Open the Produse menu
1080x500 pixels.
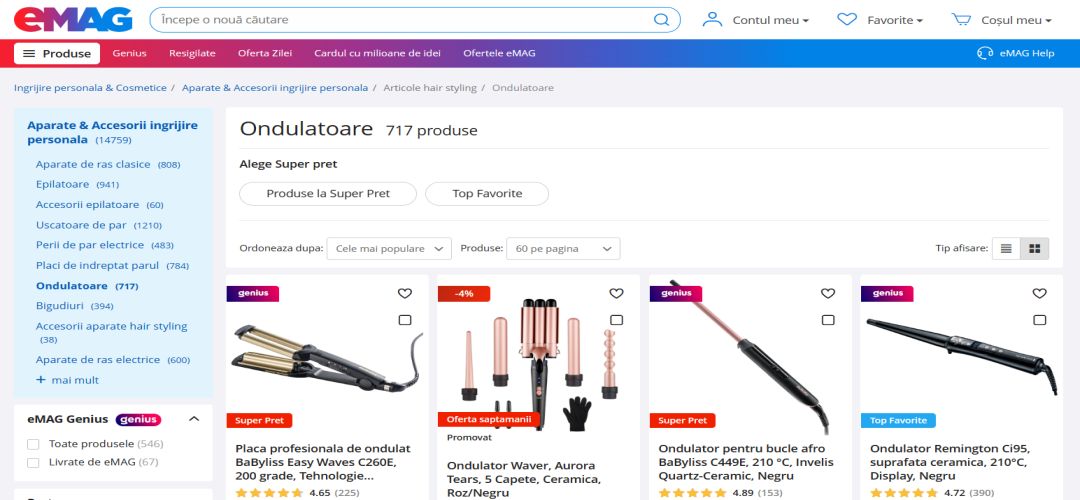[x=57, y=53]
